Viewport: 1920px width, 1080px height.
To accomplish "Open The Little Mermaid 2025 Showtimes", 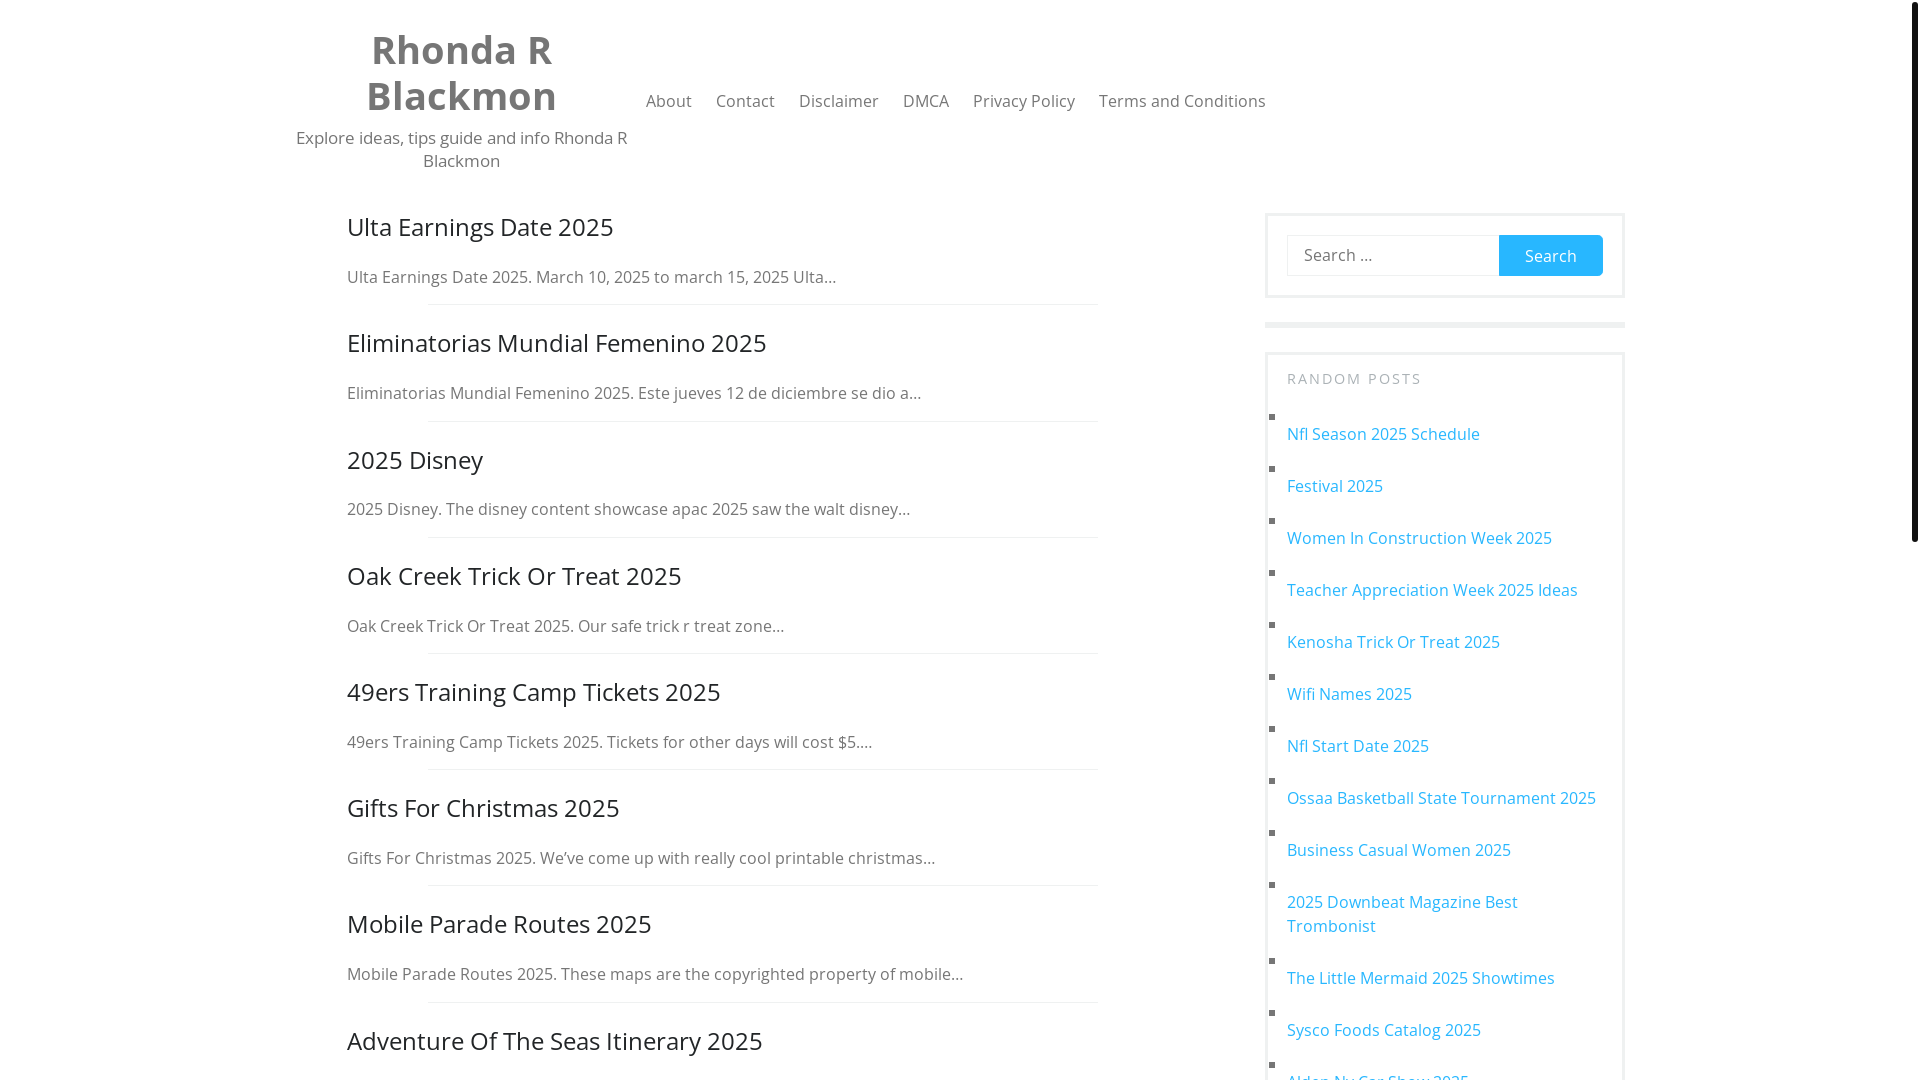I will [1421, 978].
